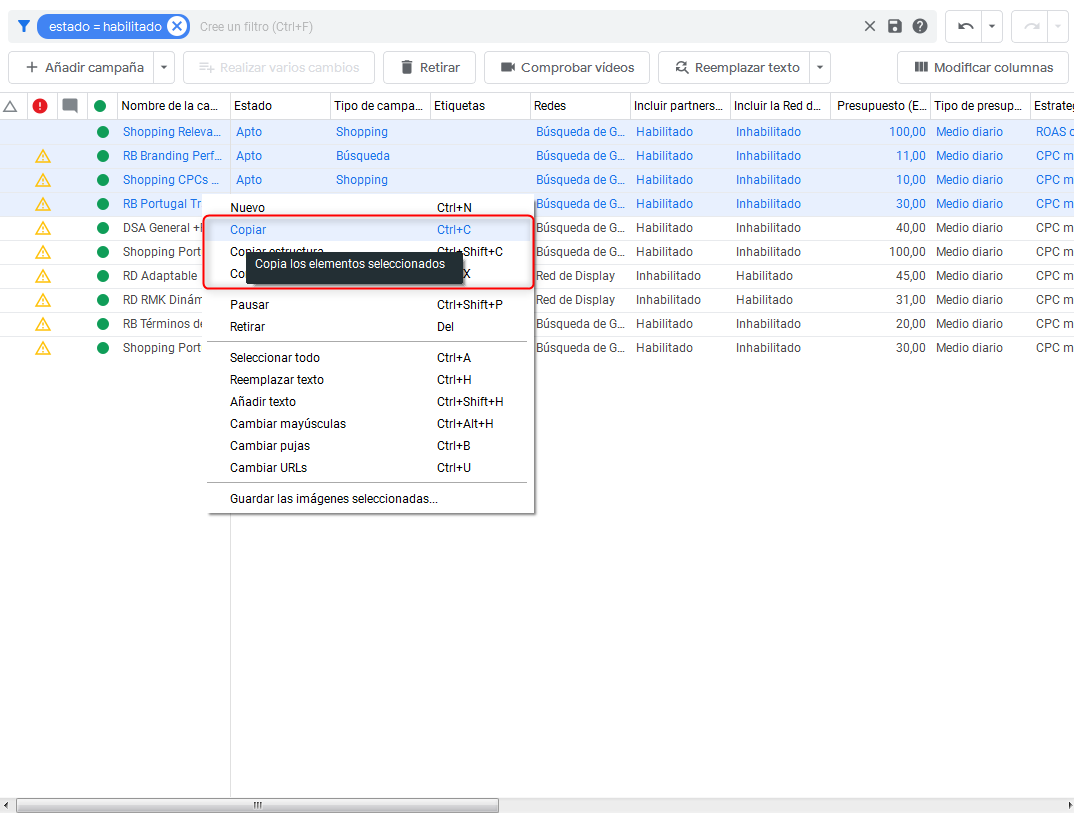Choose 'Copiar' in the context menu
The image size is (1074, 813).
pyautogui.click(x=367, y=230)
